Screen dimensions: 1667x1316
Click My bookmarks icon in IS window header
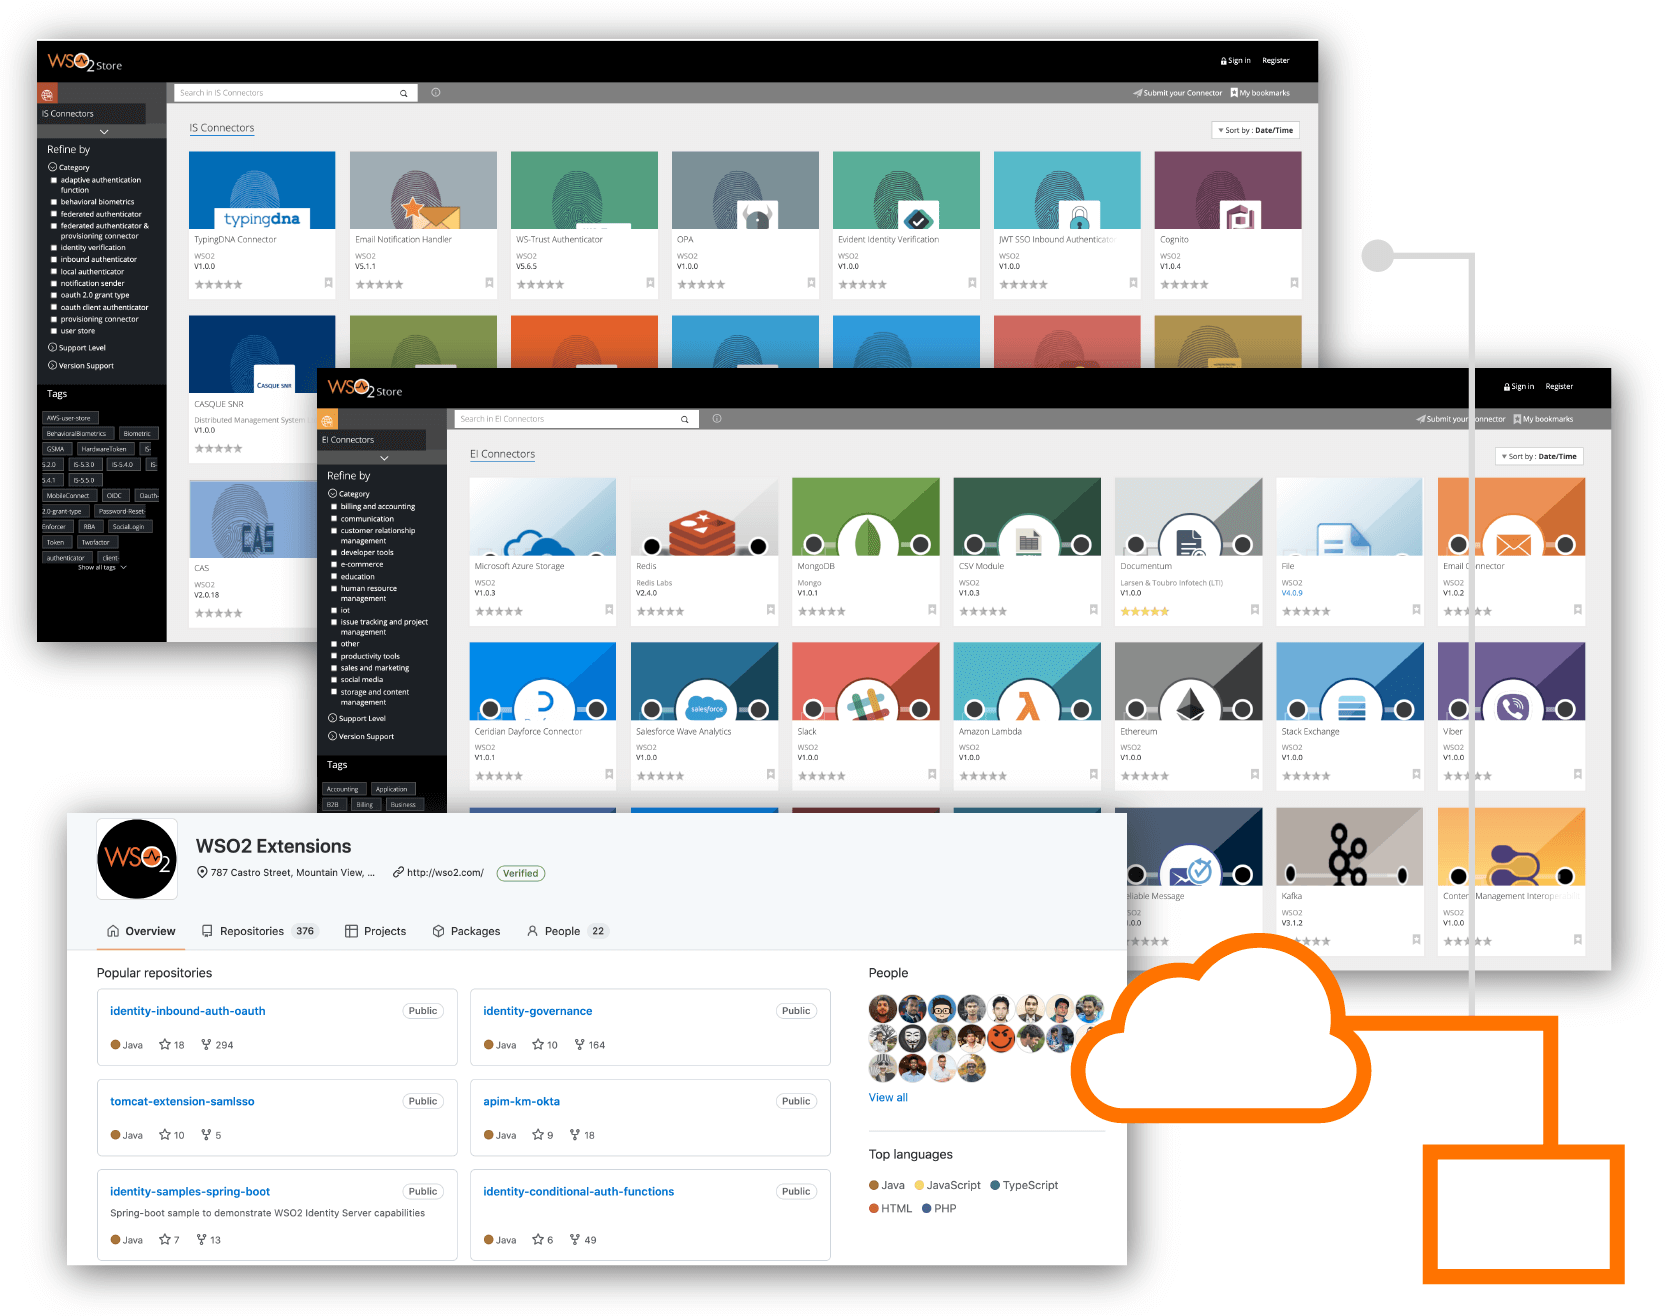pyautogui.click(x=1234, y=92)
